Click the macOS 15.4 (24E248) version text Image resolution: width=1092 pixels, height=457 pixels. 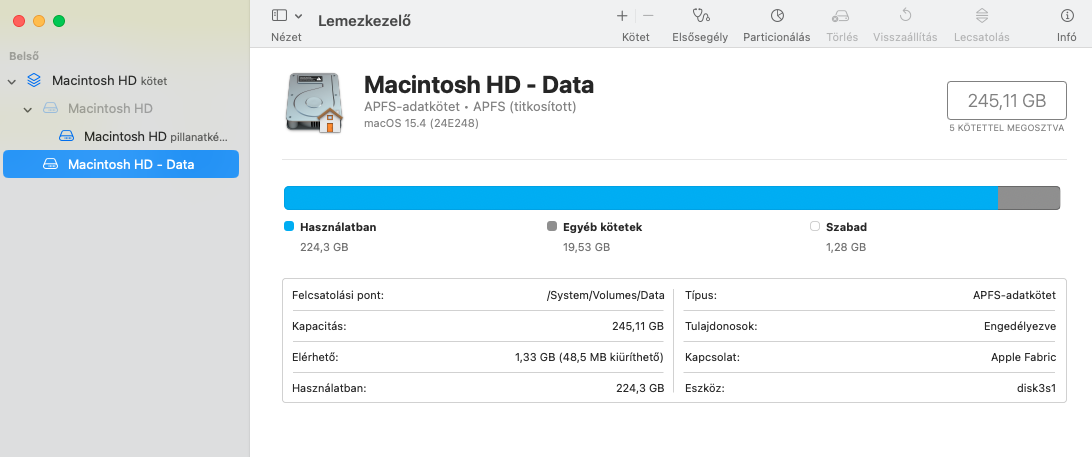click(x=421, y=123)
